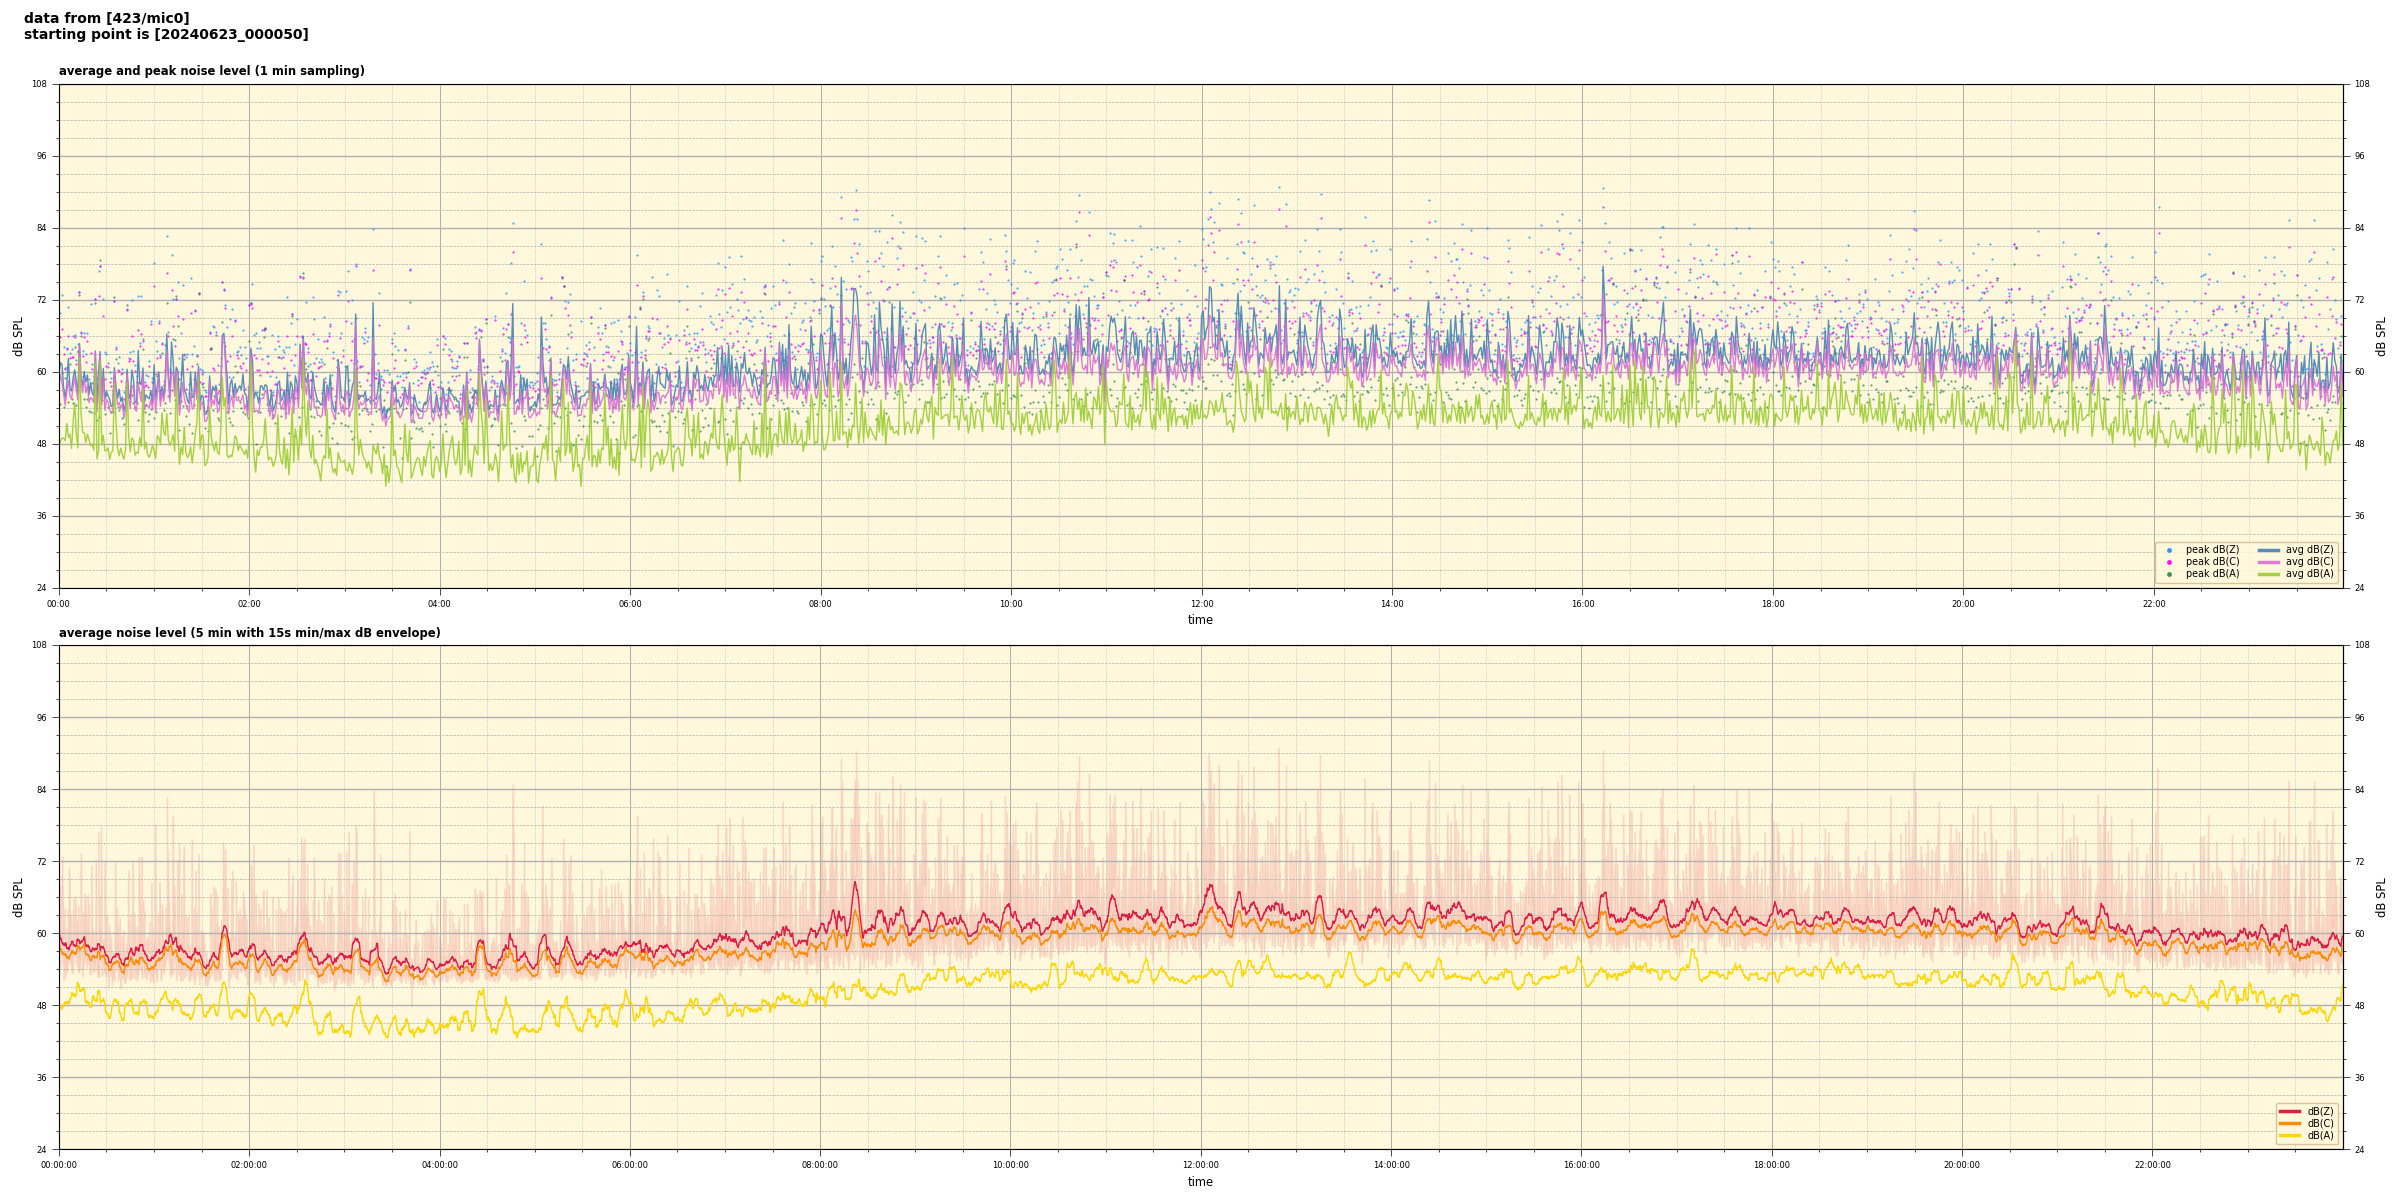Click the 'data from [423/mic0]' header text

click(x=106, y=18)
